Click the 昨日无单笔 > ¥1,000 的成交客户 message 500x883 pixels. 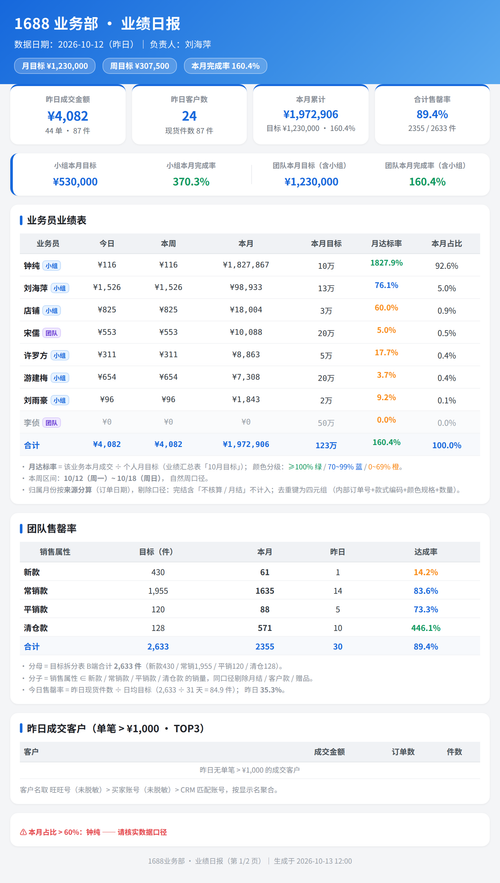pos(250,770)
